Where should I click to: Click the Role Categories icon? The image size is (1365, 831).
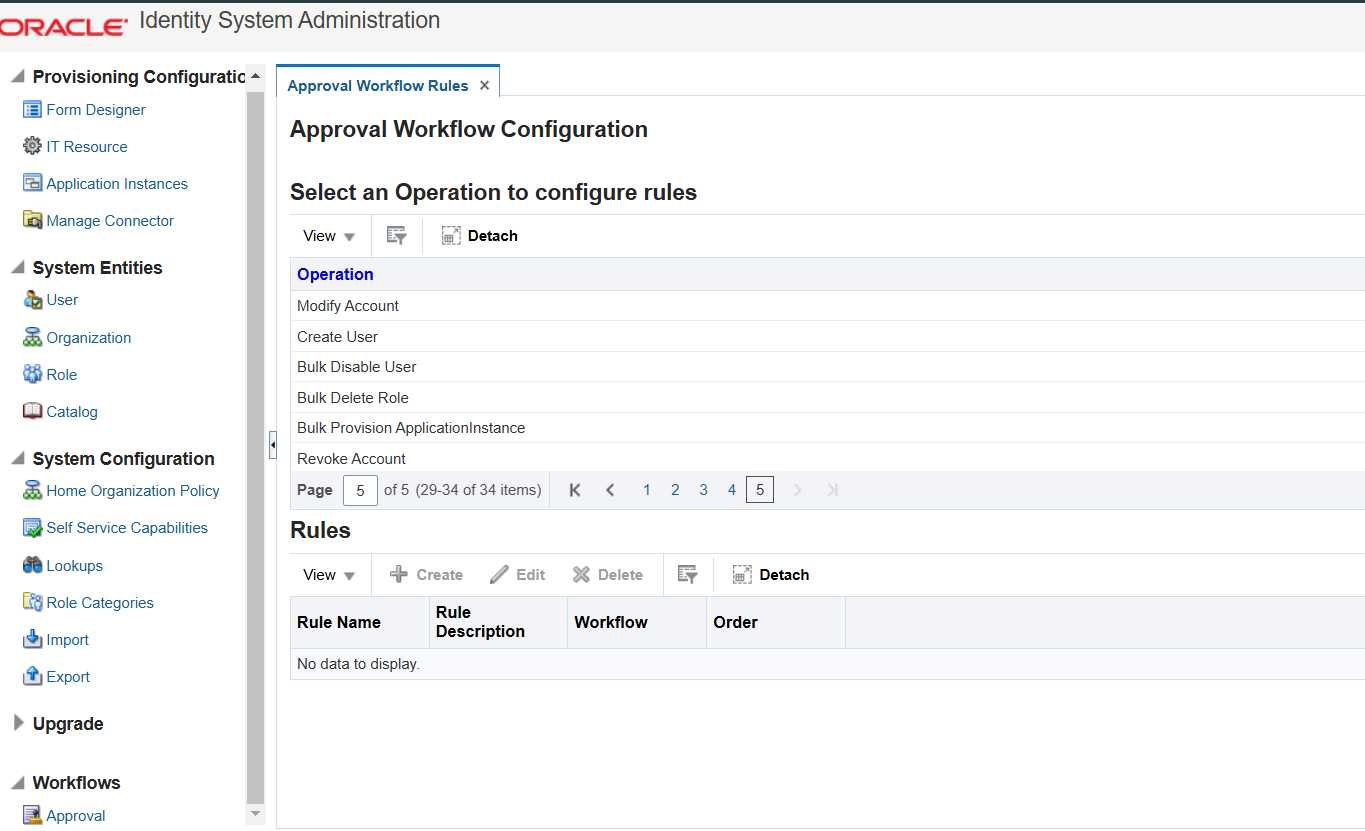pyautogui.click(x=32, y=603)
